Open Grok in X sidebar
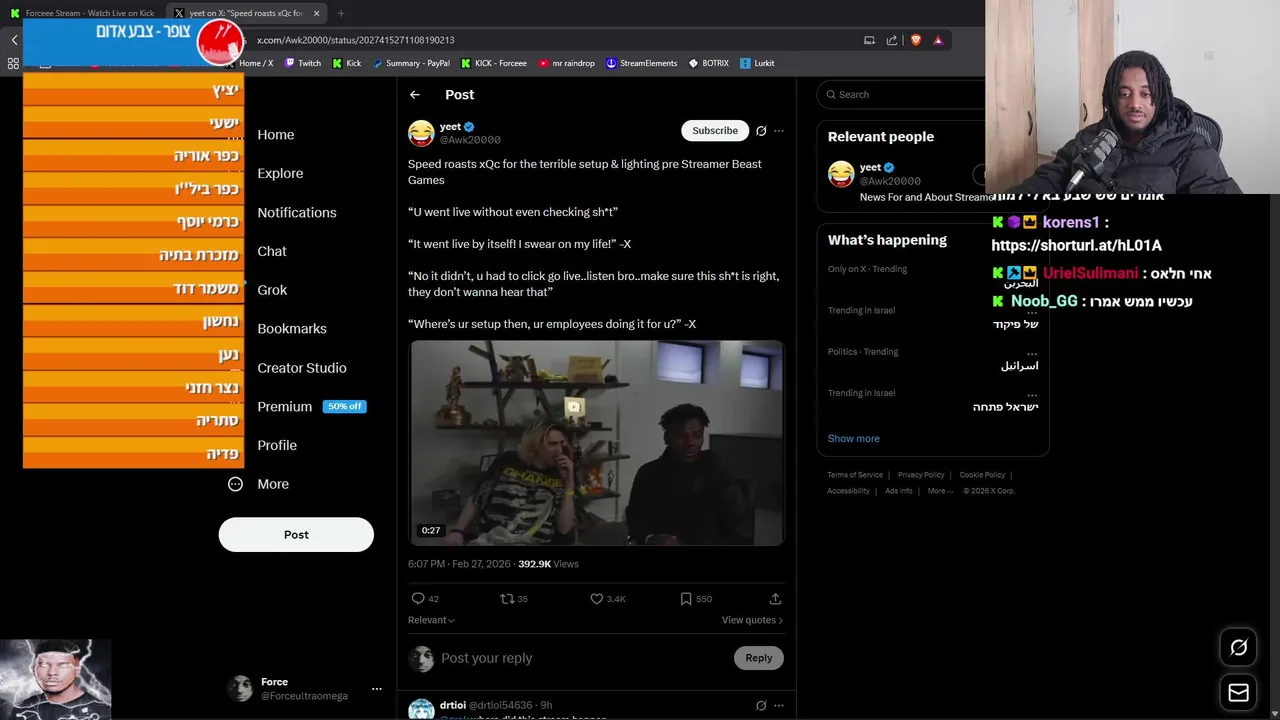The image size is (1280, 720). [272, 290]
